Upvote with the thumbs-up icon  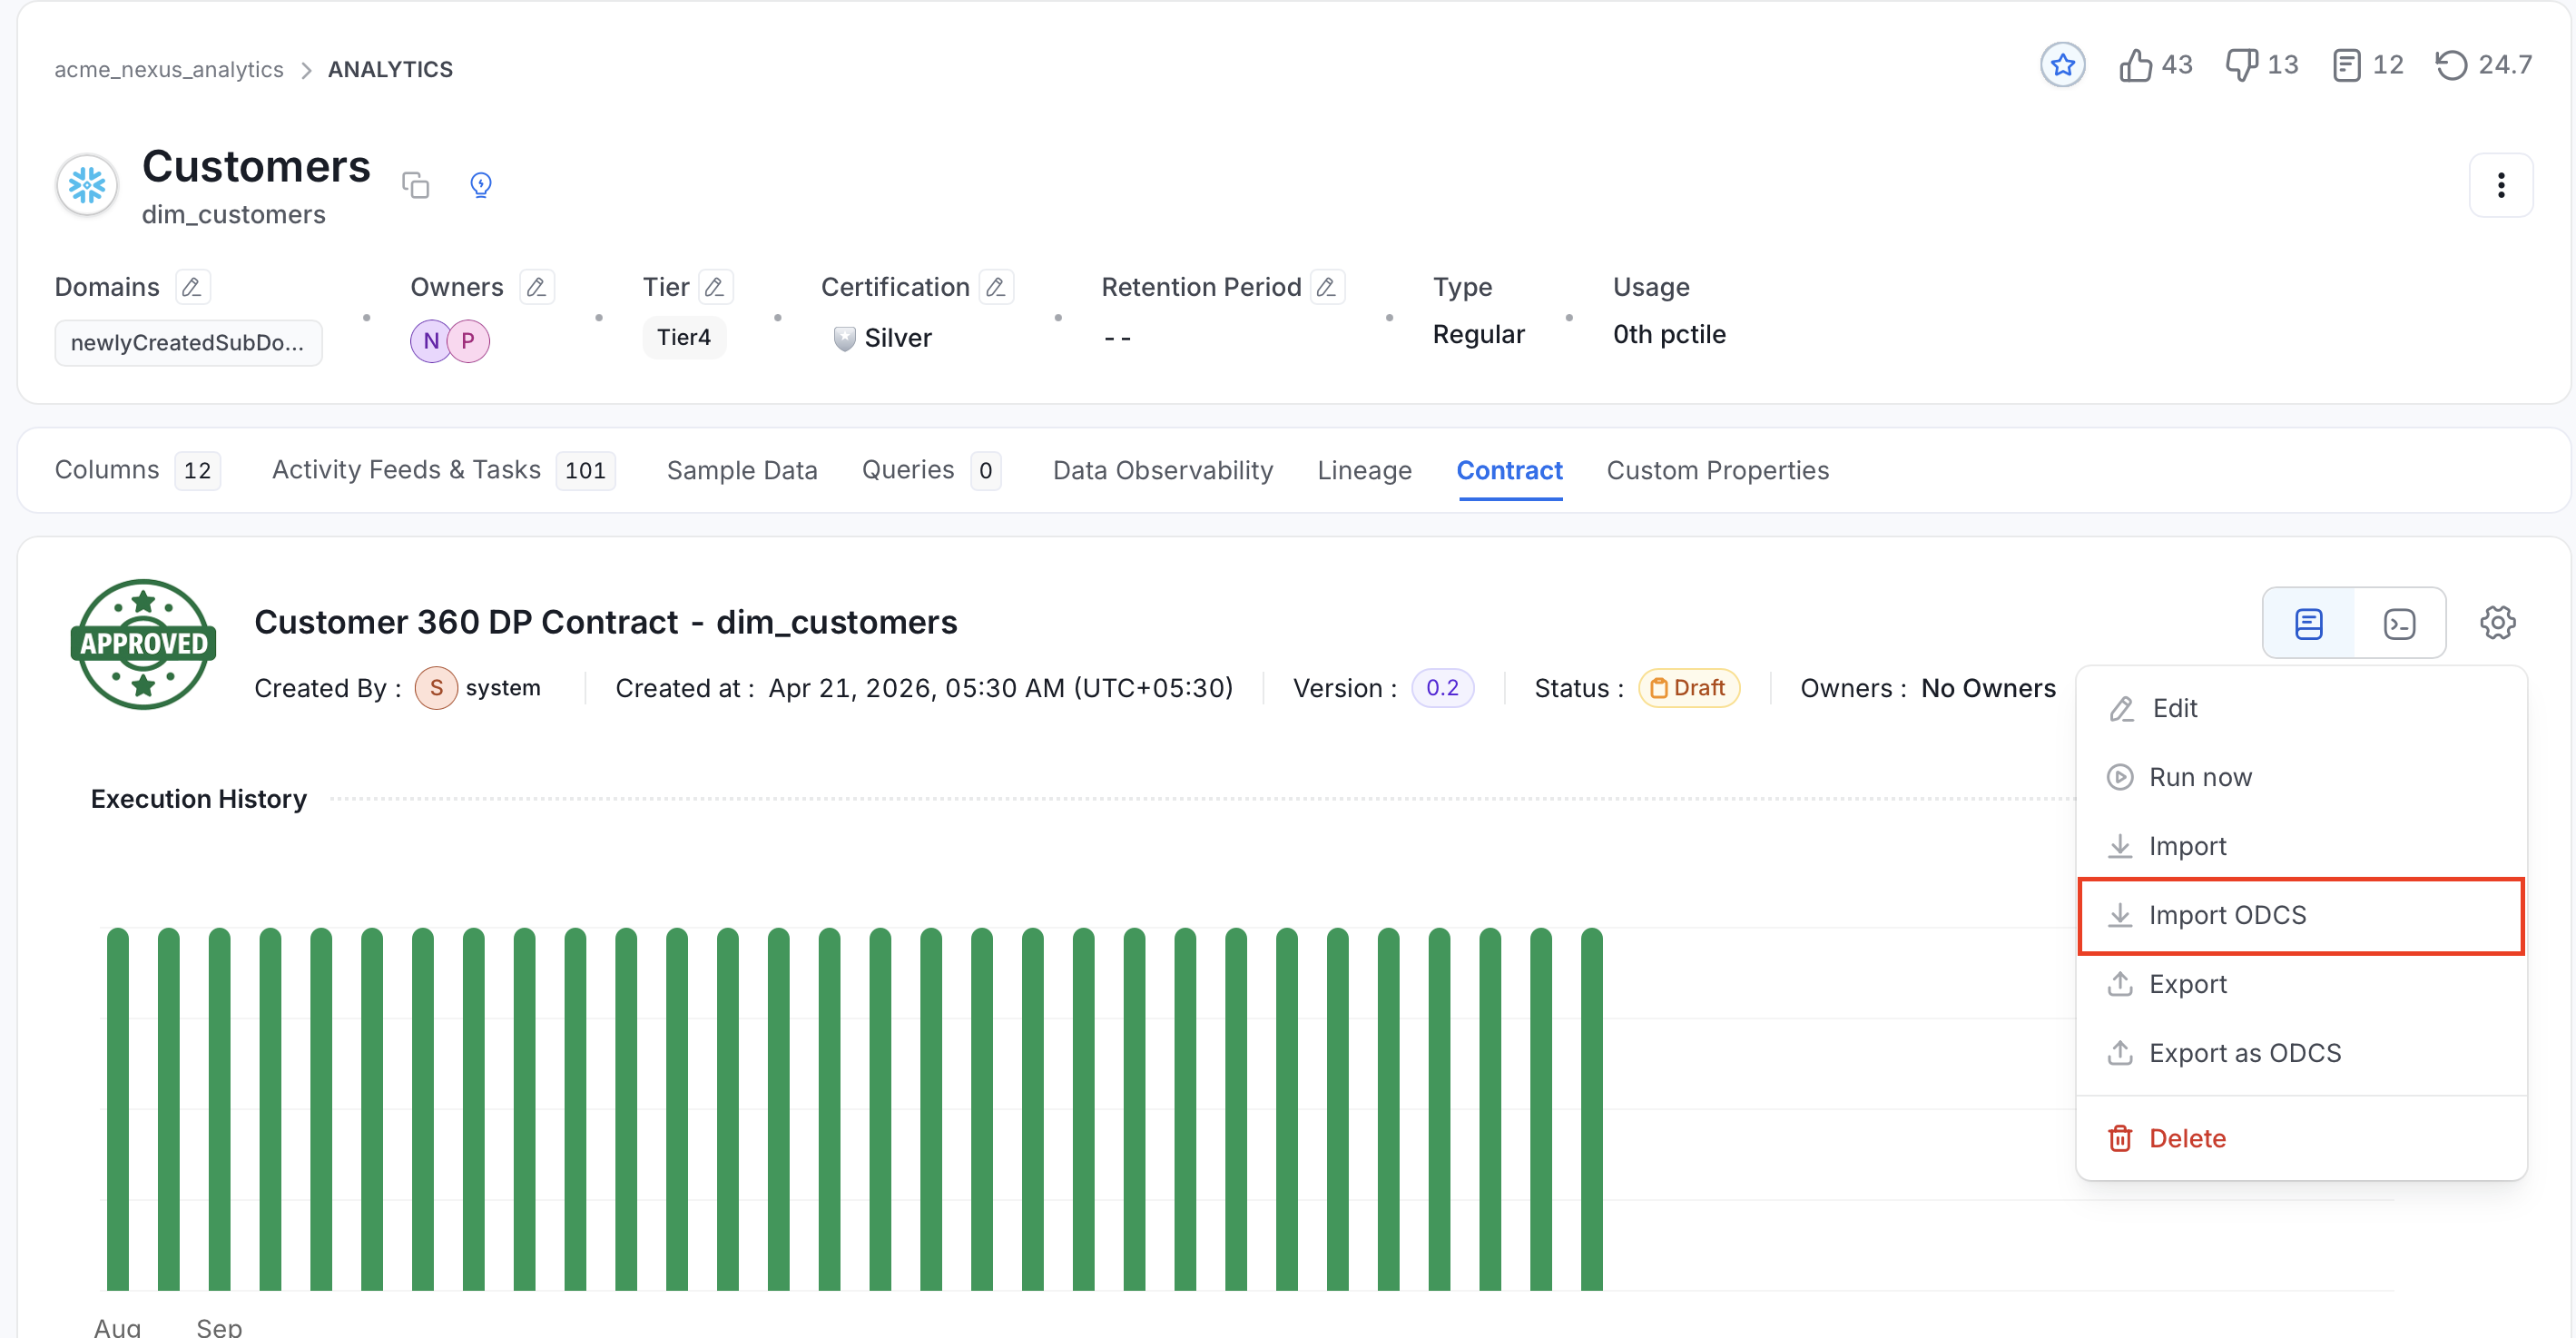(2135, 65)
